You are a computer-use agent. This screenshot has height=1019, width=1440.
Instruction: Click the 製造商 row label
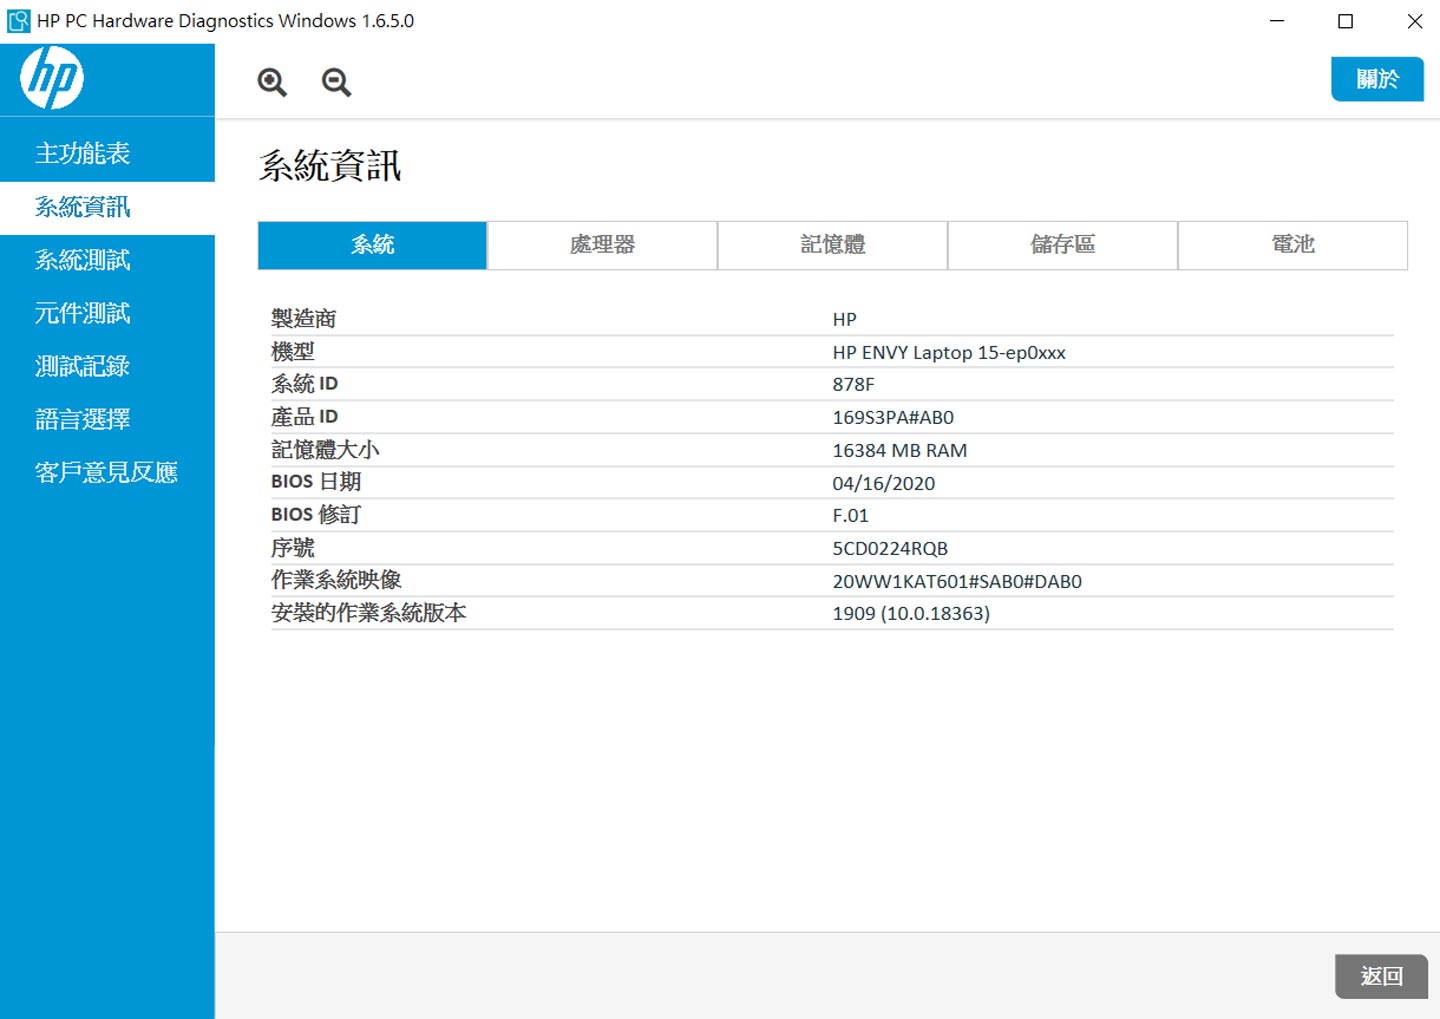[x=303, y=319]
